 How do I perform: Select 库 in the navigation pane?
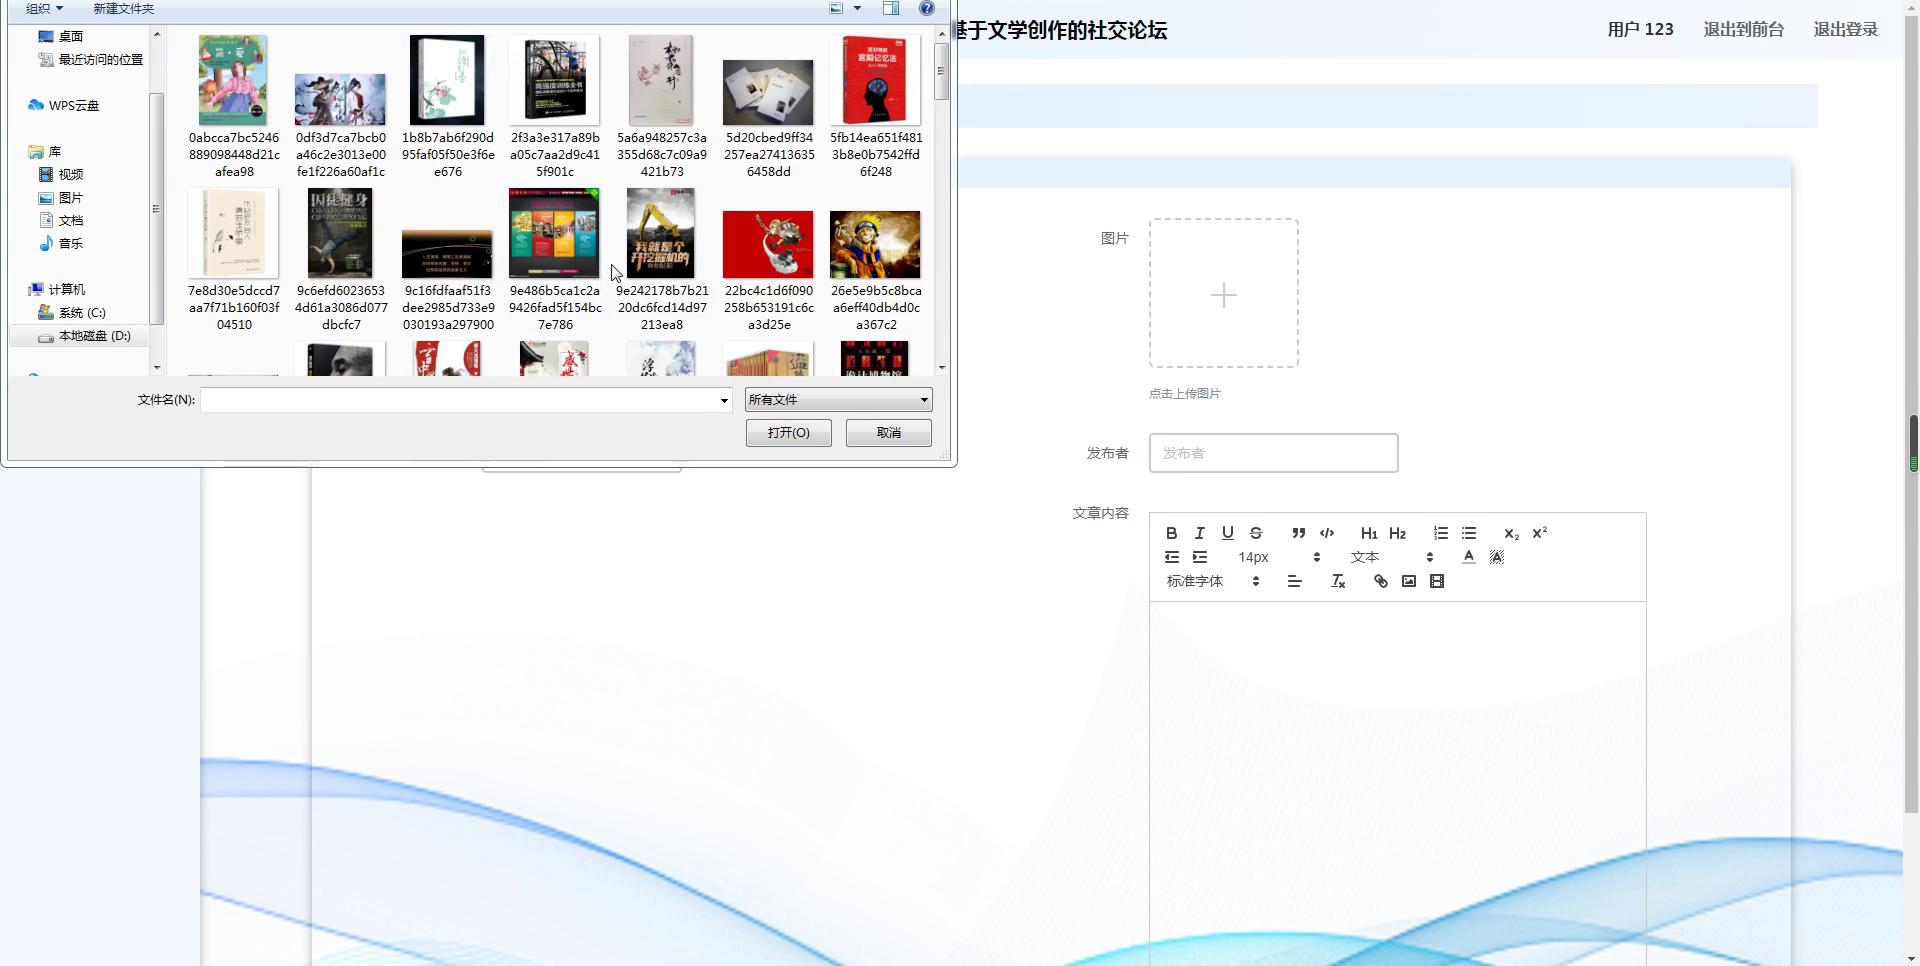[45, 151]
